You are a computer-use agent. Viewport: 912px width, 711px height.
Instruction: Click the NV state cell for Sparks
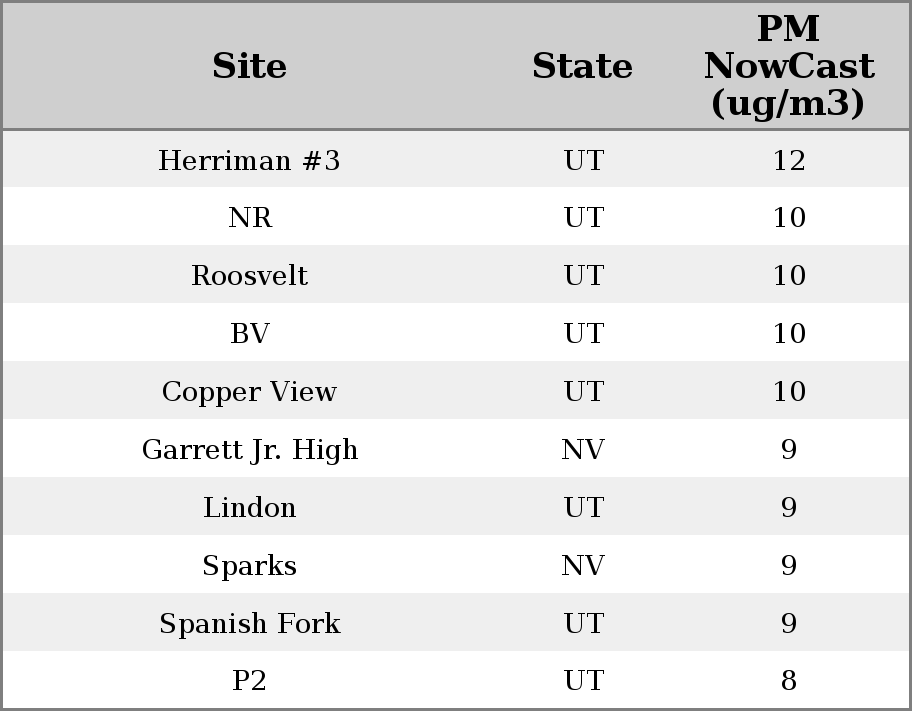click(x=583, y=566)
